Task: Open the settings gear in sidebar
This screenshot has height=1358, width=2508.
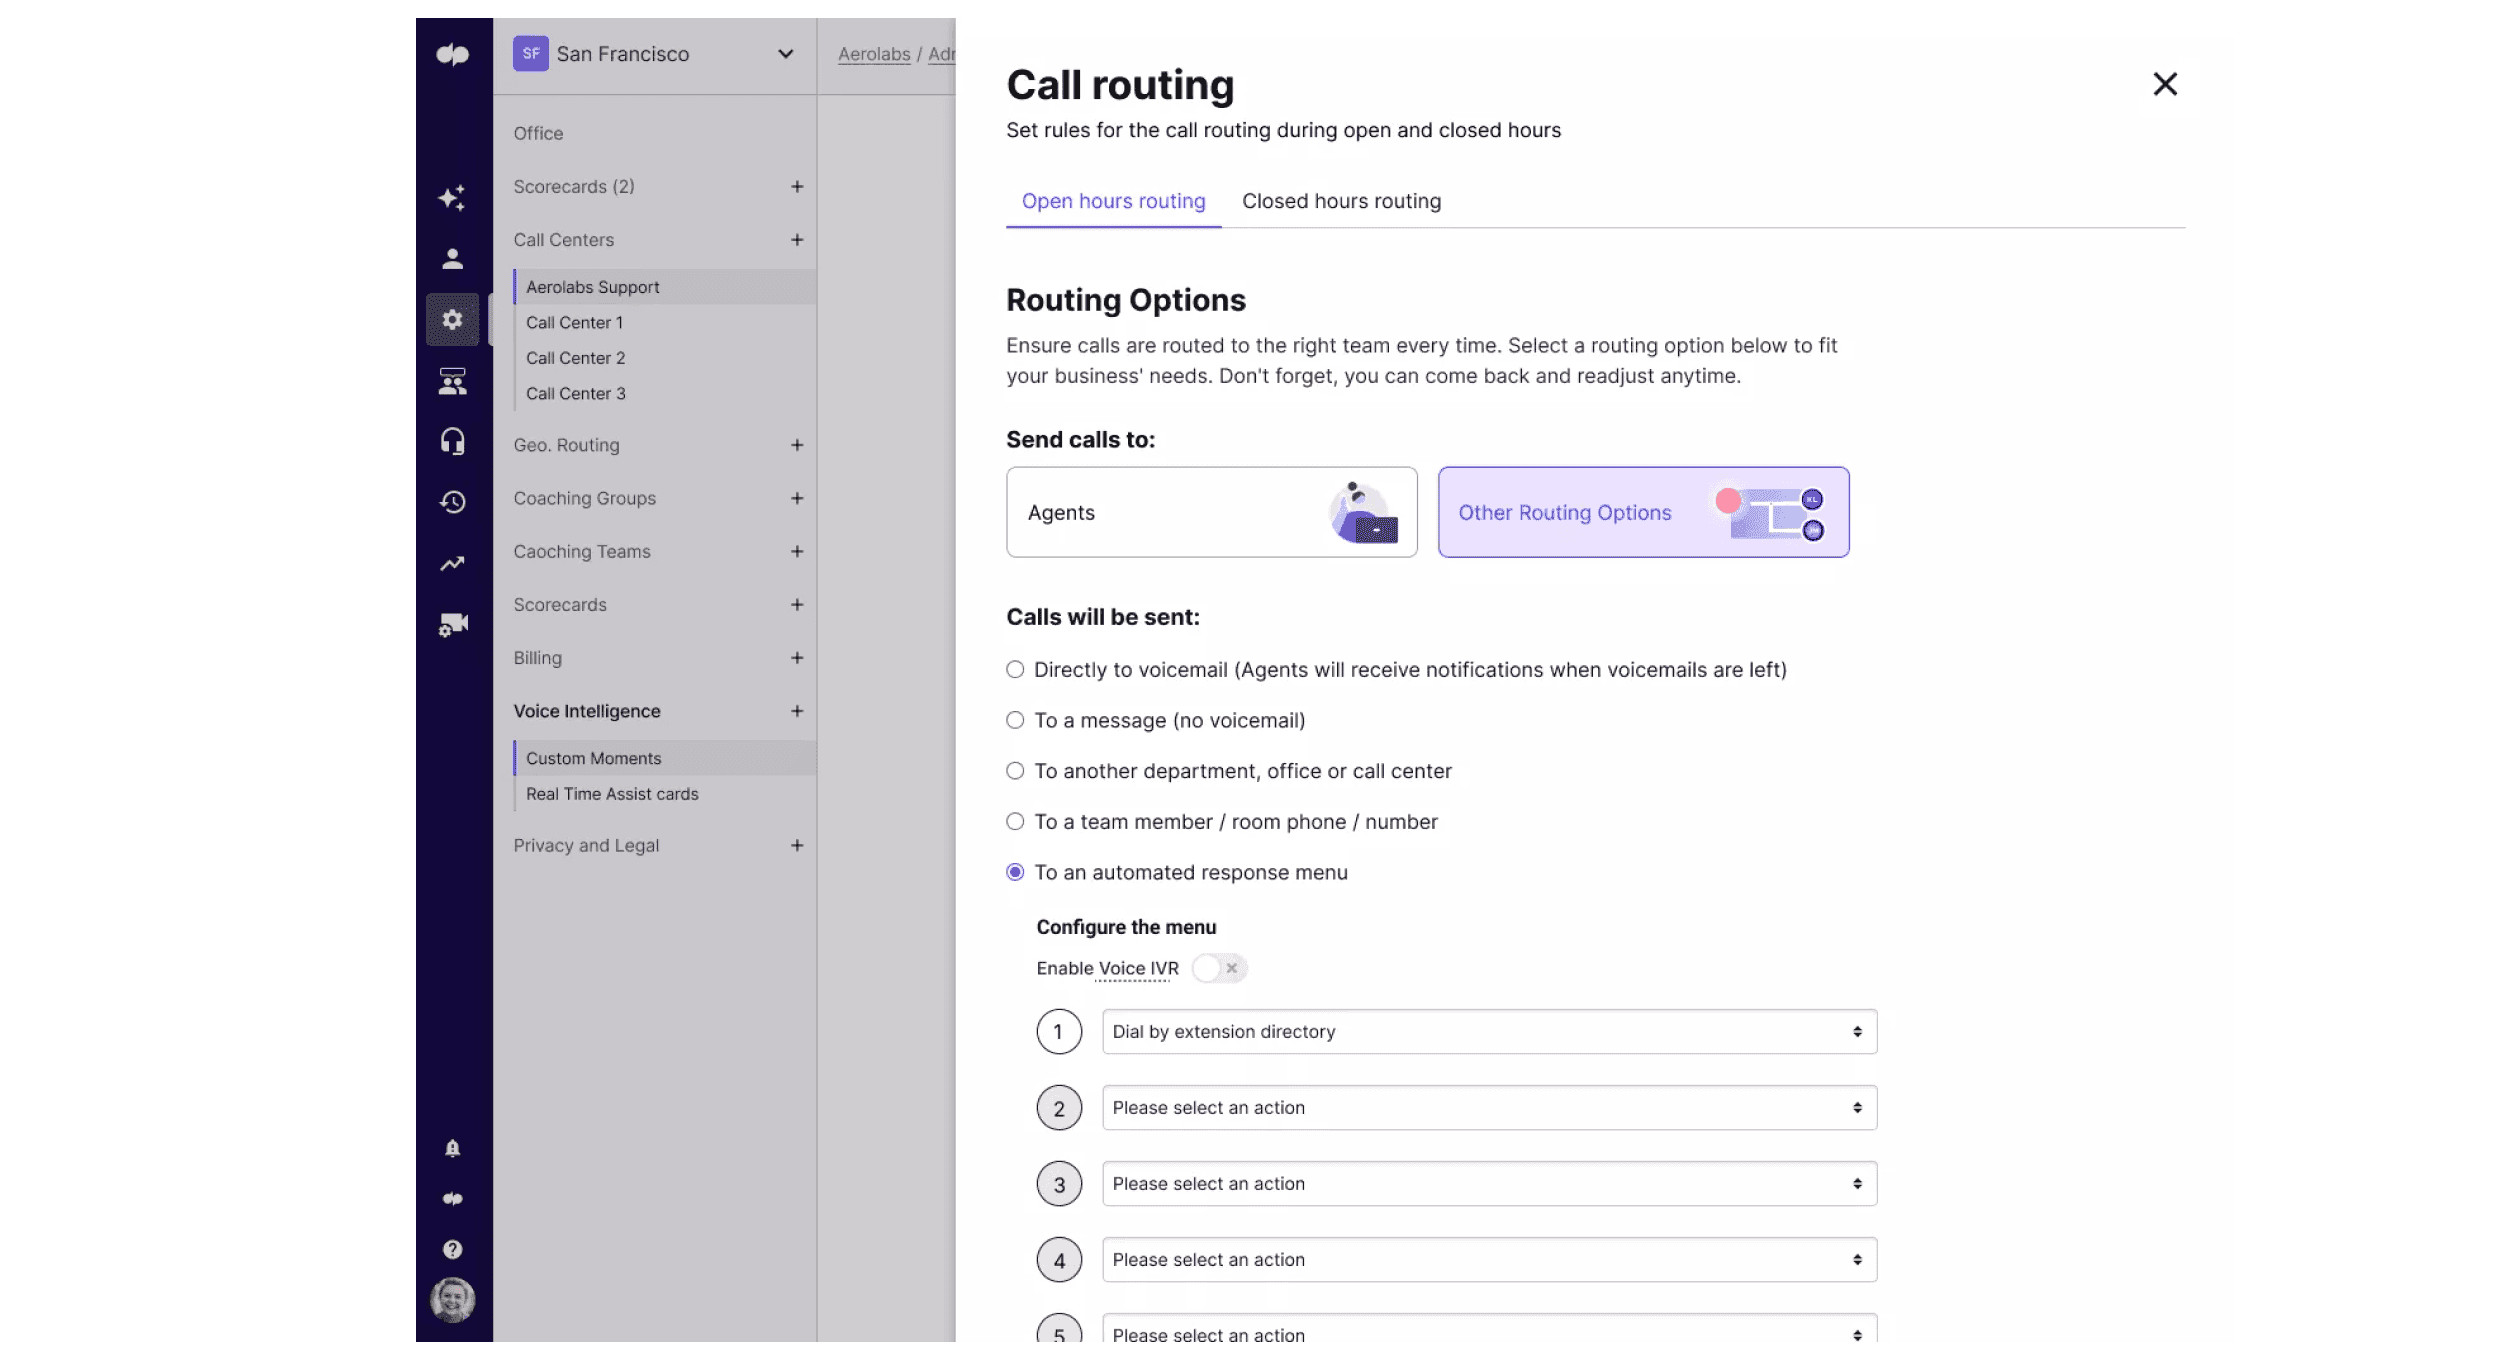Action: (452, 320)
